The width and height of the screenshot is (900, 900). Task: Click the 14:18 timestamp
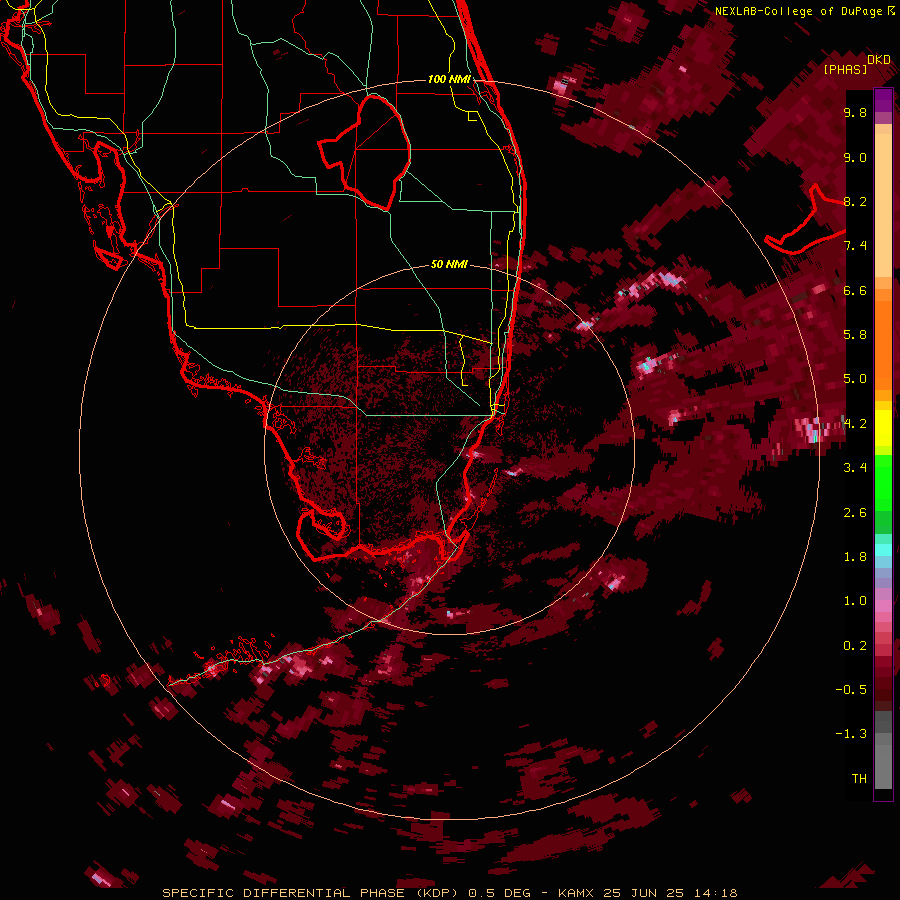714,893
